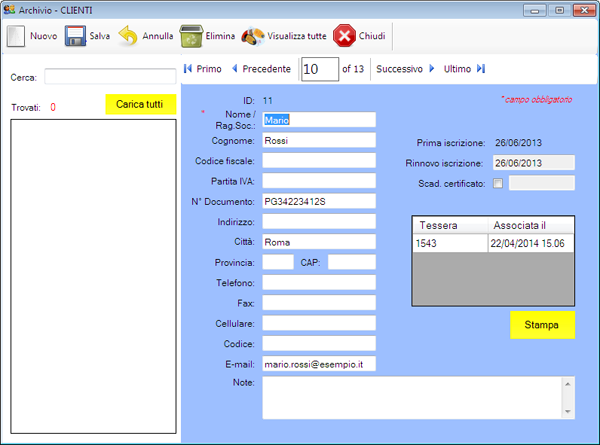
Task: Click the Telefono field
Action: (319, 282)
